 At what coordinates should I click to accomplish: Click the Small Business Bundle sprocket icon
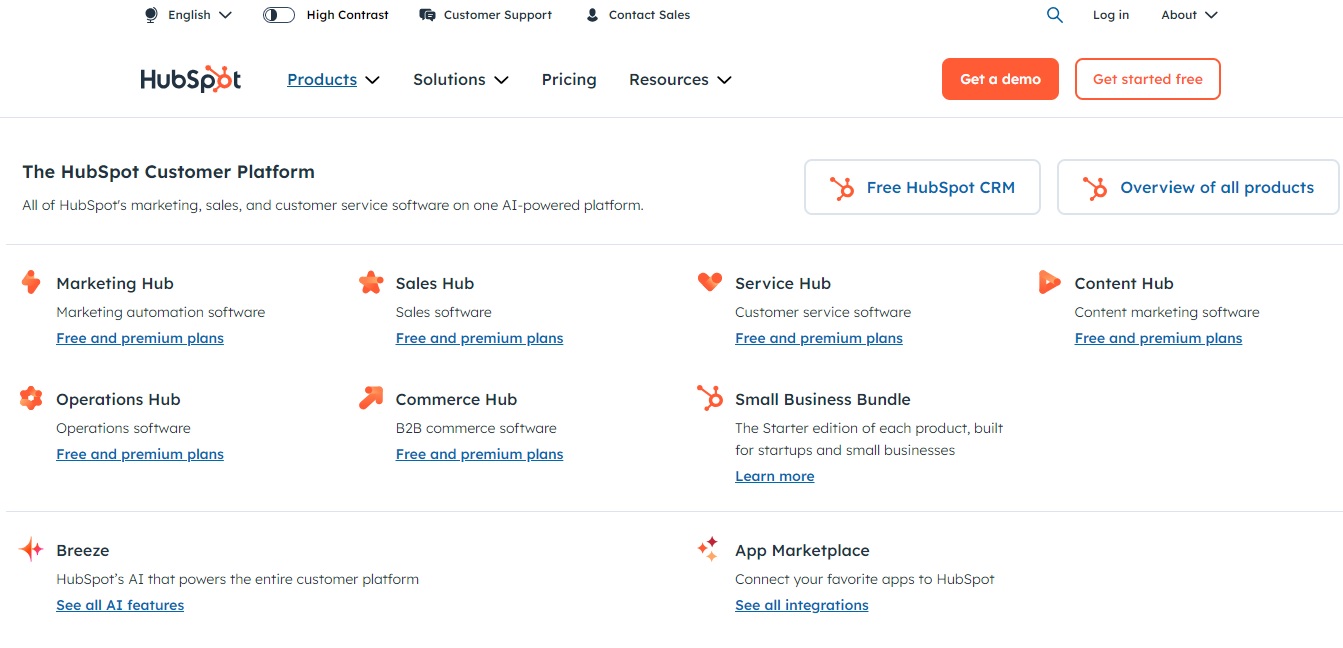710,398
